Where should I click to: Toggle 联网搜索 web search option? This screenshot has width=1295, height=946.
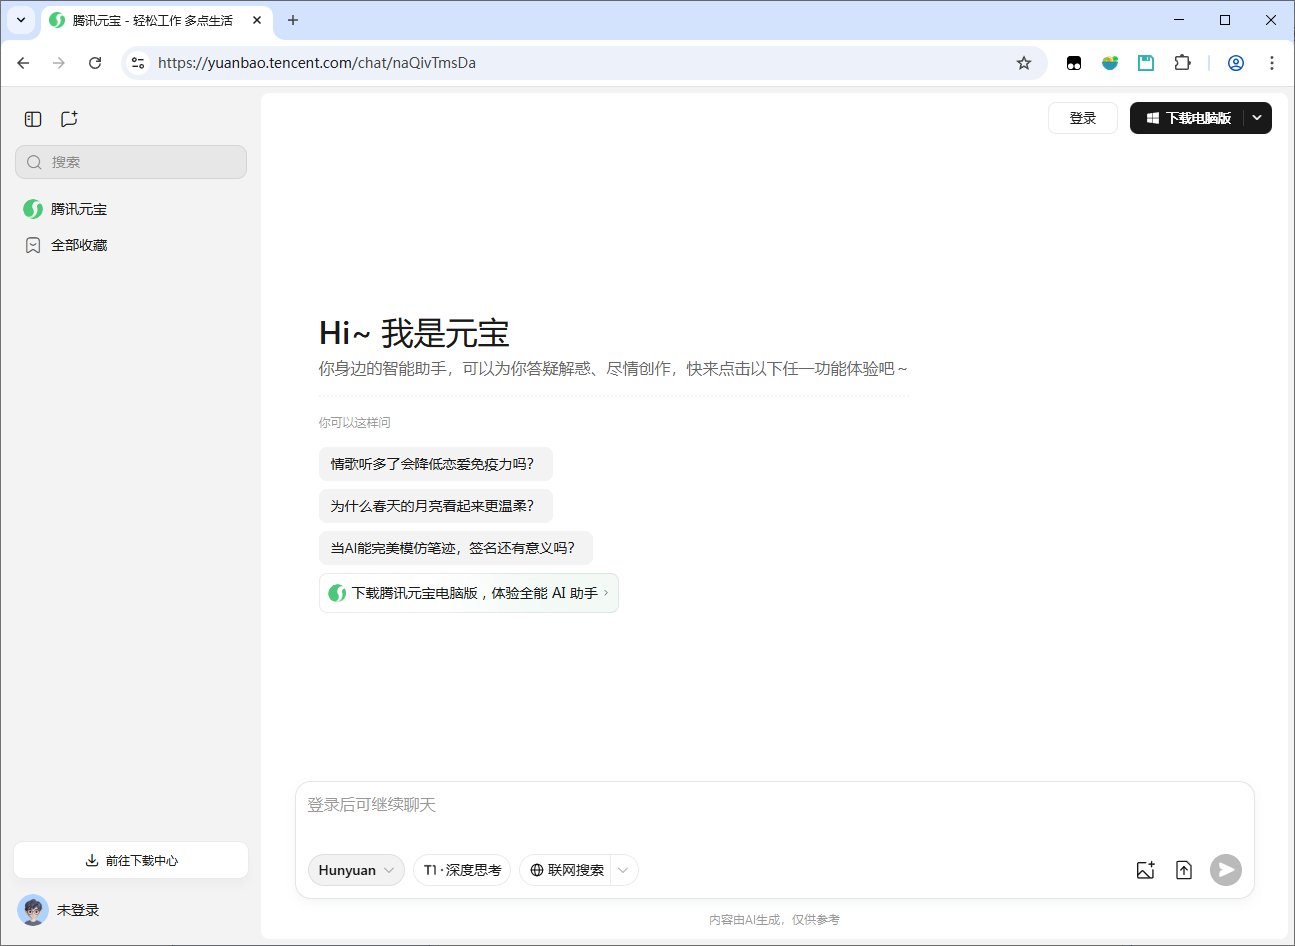tap(567, 870)
